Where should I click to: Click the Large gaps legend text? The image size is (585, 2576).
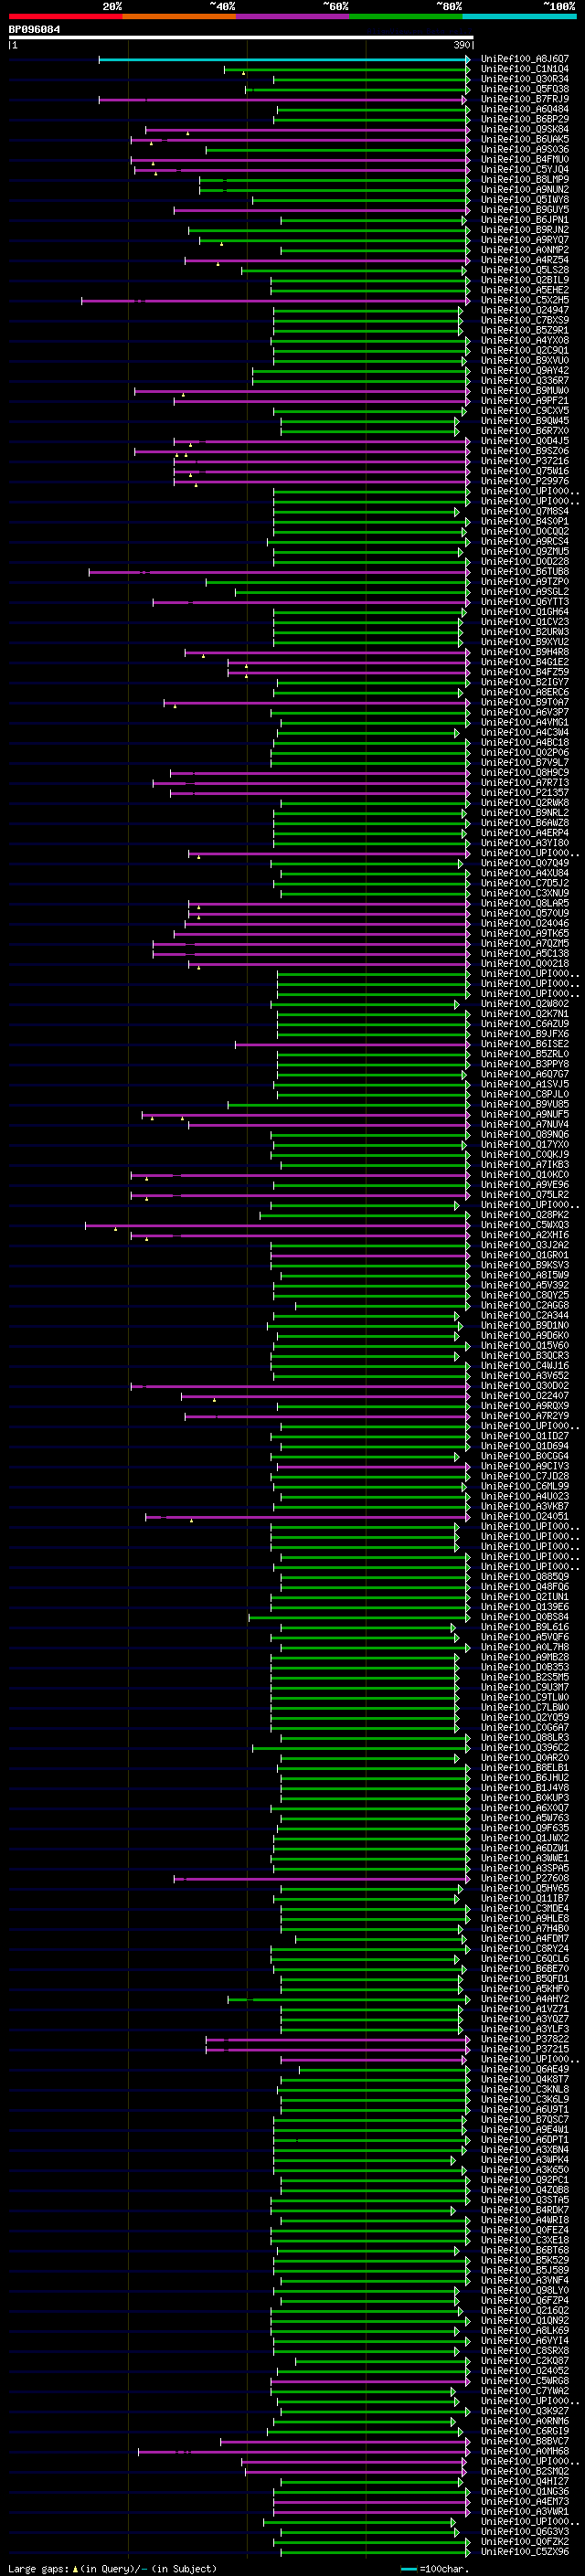pyautogui.click(x=112, y=2568)
